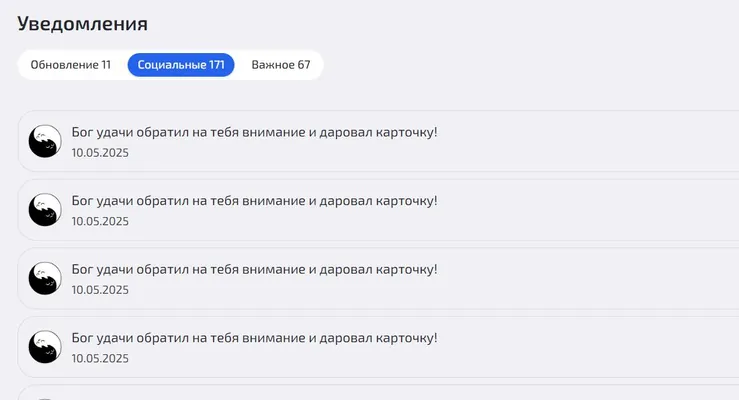Screen dimensions: 739x400
Task: Click the Уведомления page heading
Action: pyautogui.click(x=82, y=24)
